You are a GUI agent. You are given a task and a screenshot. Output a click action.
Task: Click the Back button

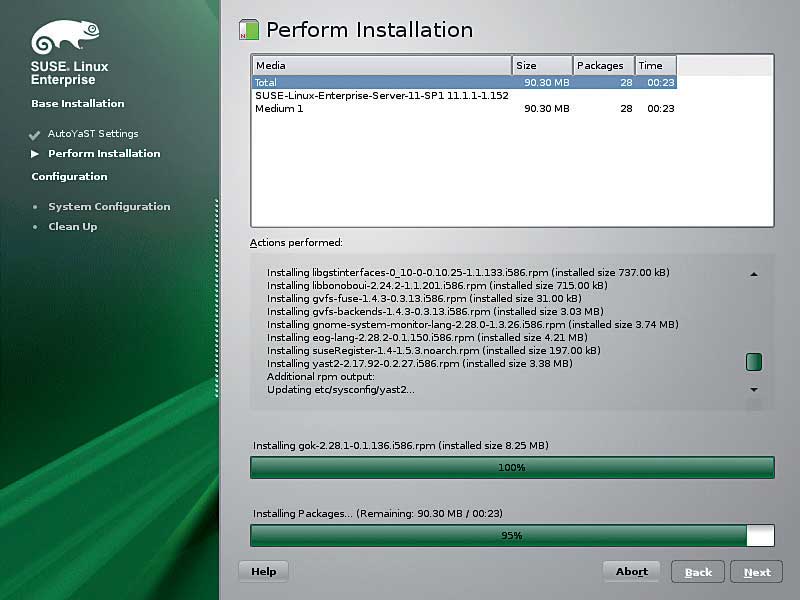698,572
